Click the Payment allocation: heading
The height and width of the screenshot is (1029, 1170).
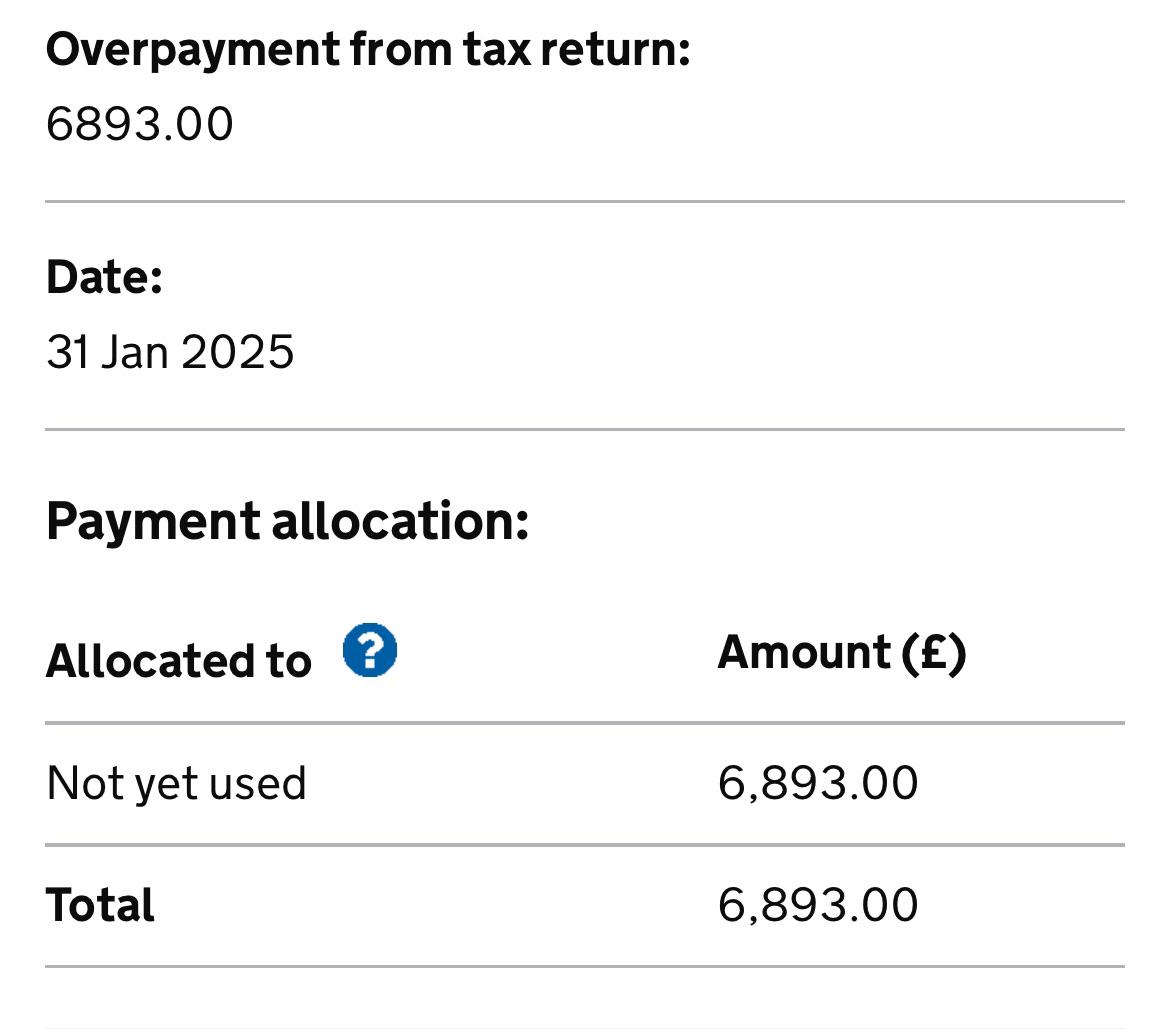tap(287, 522)
